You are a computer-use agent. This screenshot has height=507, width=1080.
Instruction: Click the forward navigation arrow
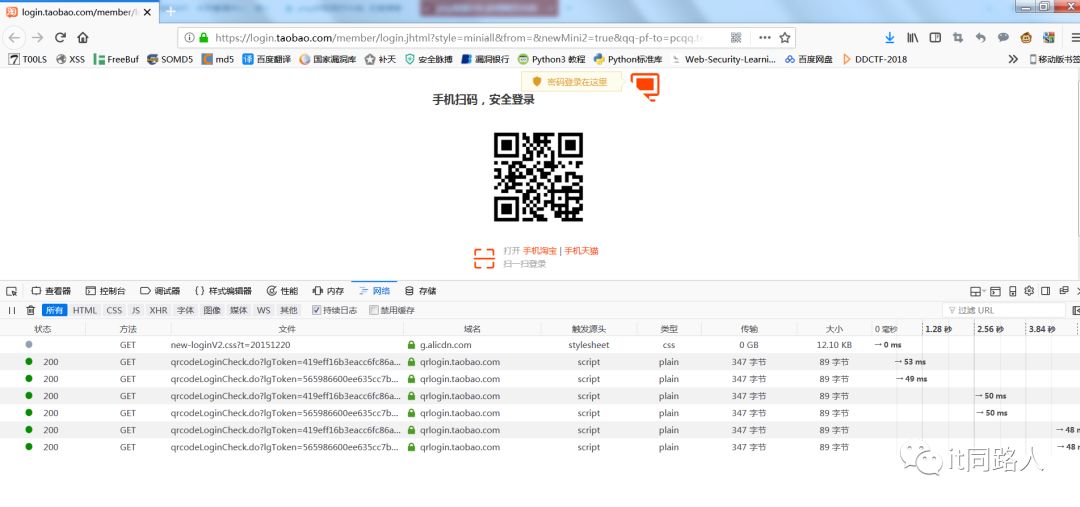point(38,38)
